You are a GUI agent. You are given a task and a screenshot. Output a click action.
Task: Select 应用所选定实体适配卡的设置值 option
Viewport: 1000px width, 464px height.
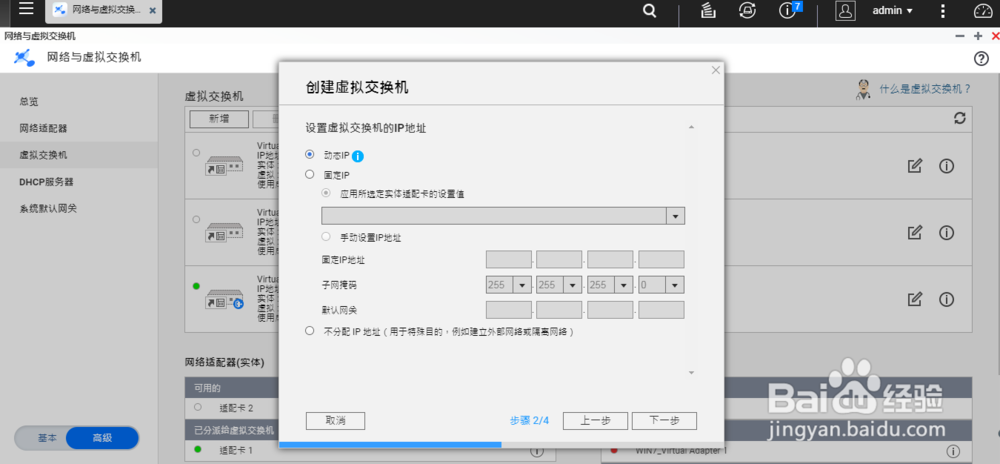(326, 193)
